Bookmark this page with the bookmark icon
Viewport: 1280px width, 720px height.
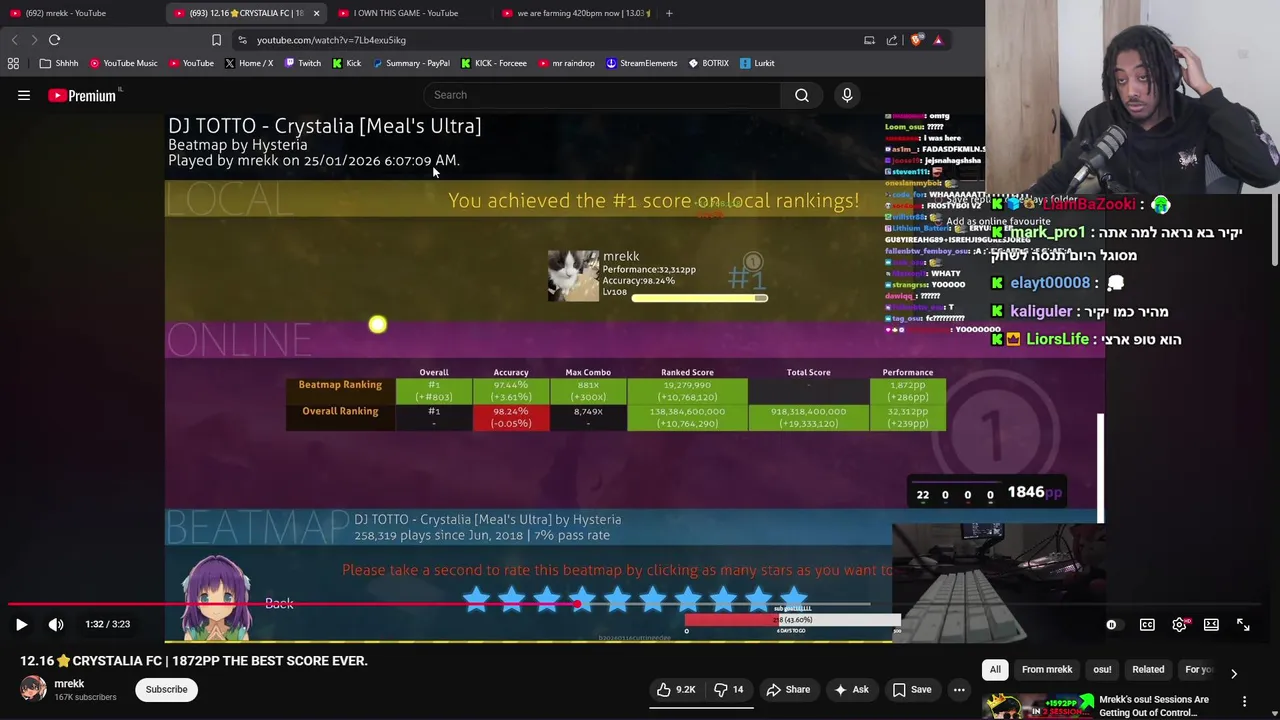(216, 40)
